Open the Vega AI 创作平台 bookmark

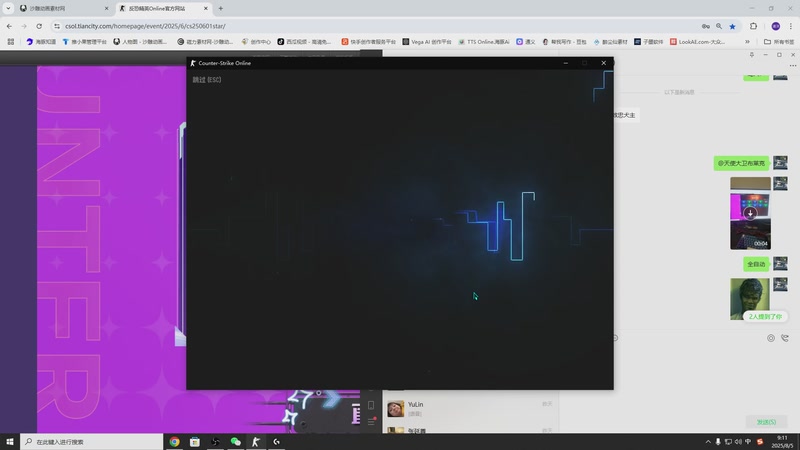427,41
